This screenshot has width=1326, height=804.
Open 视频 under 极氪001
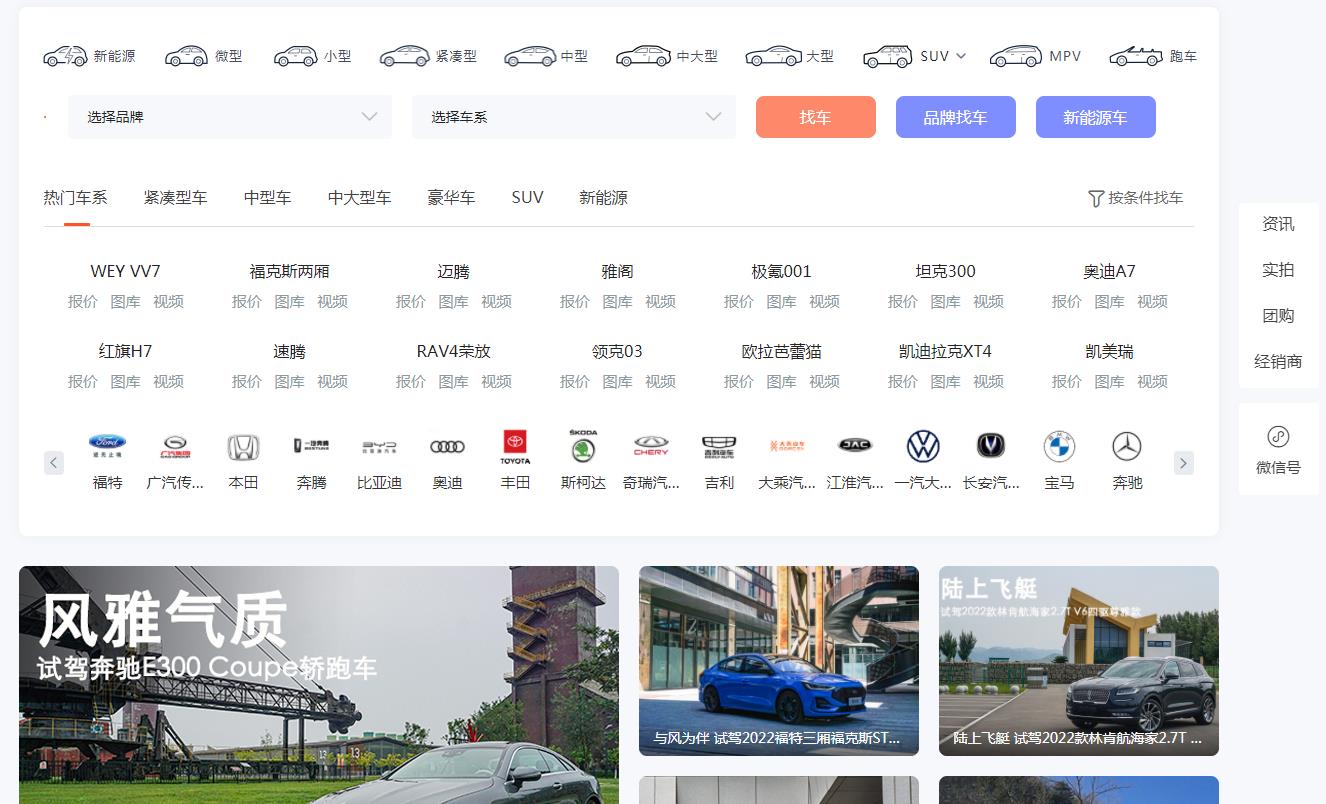coord(824,301)
